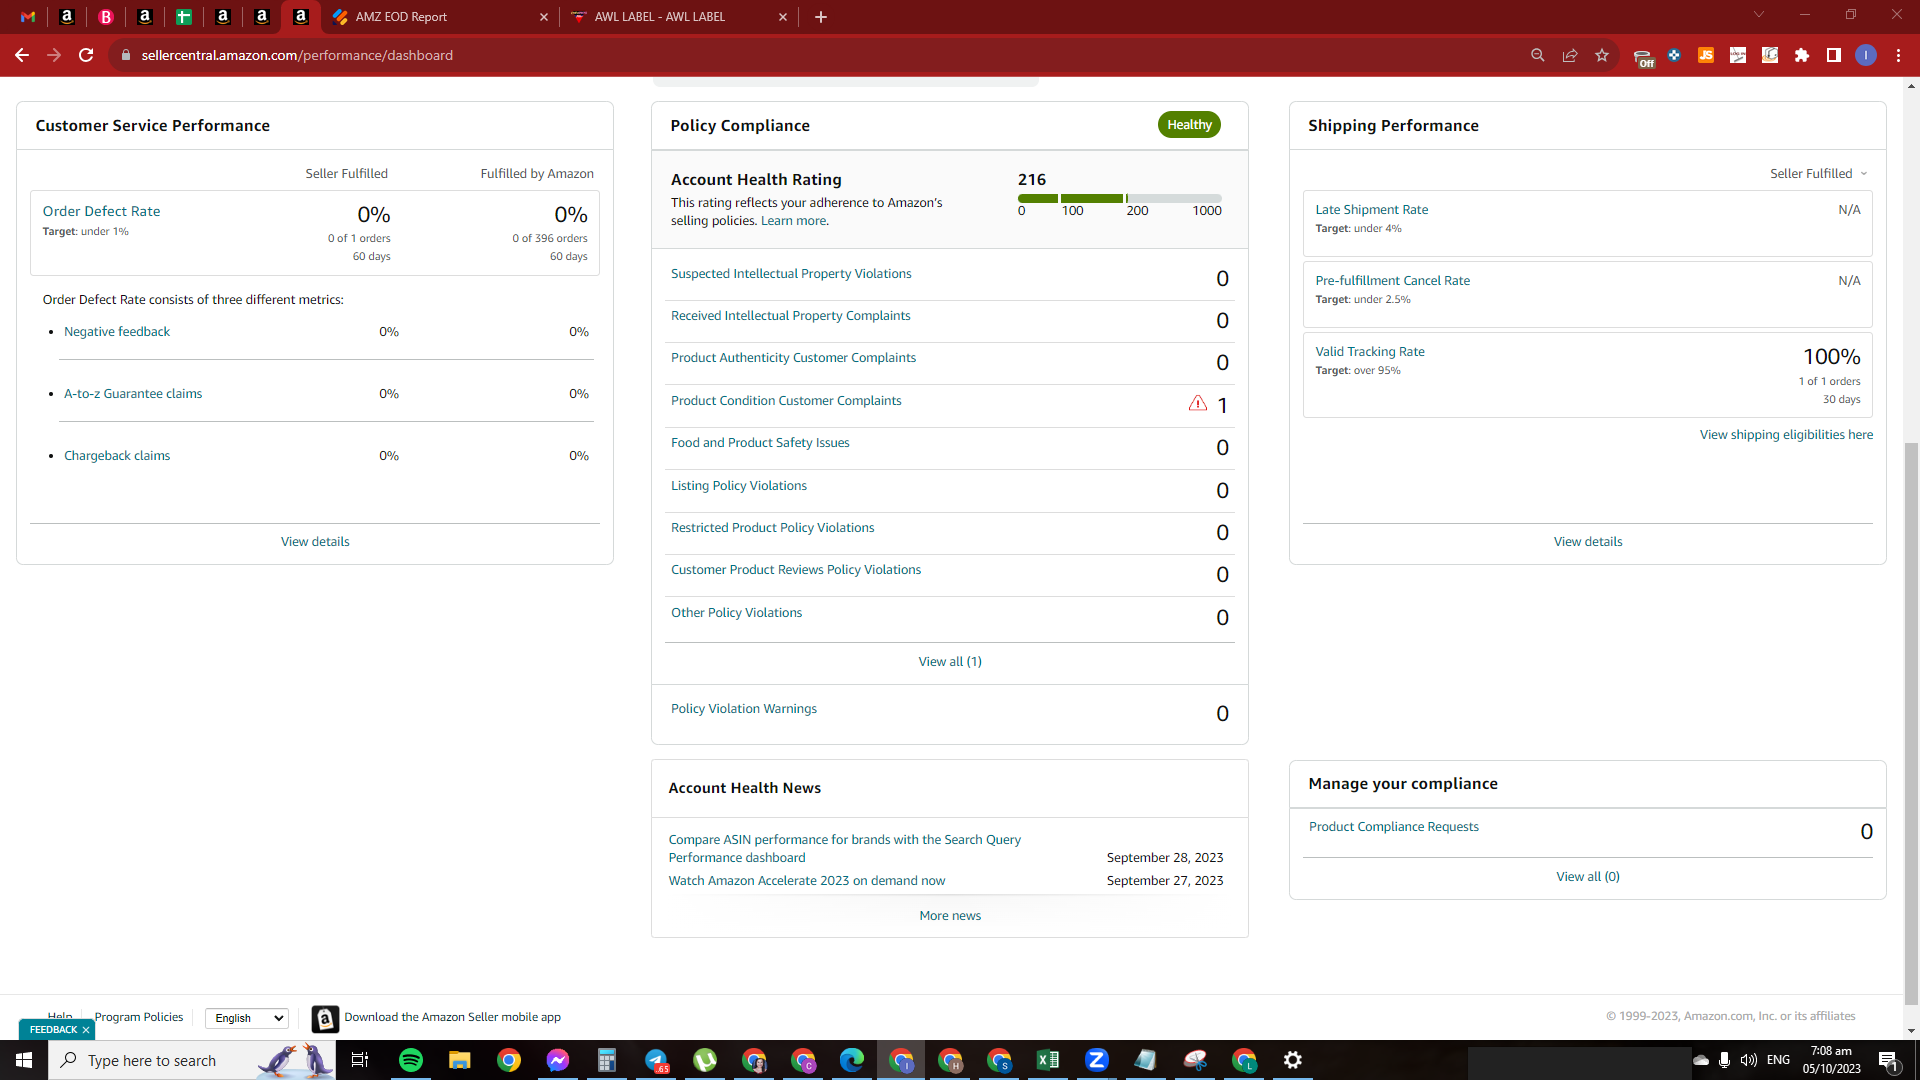The image size is (1920, 1080).
Task: Click the share page icon in address bar
Action: (1570, 55)
